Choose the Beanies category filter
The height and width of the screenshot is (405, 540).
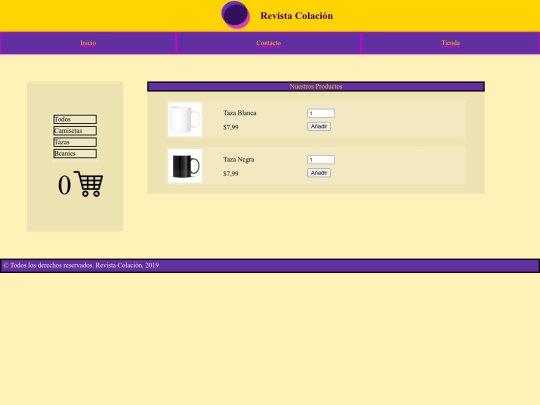(x=75, y=154)
